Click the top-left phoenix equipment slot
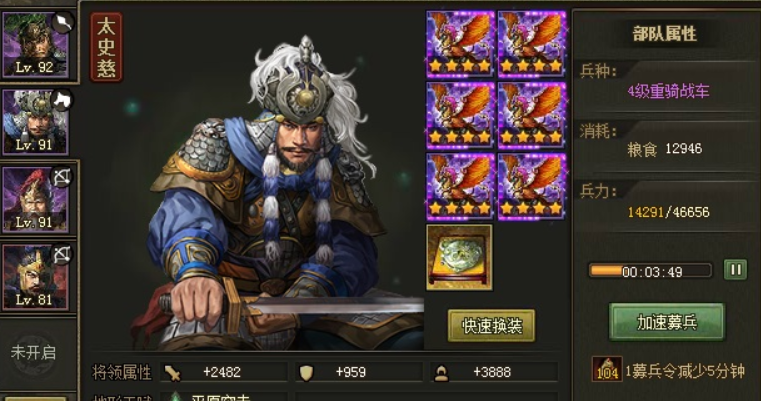The image size is (761, 401). (461, 44)
